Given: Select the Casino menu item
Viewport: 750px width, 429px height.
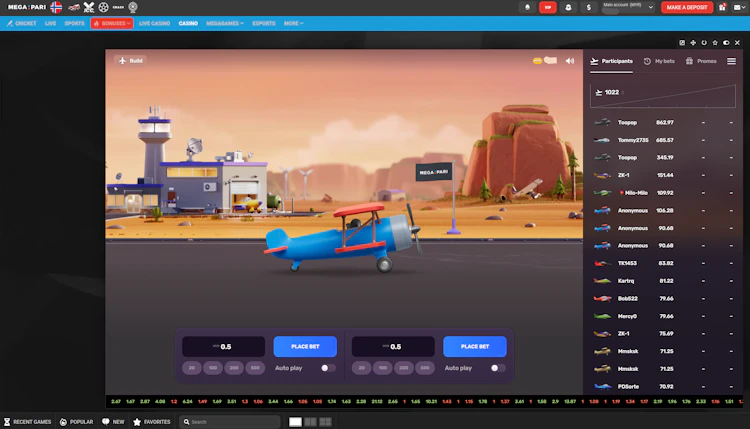Looking at the screenshot, I should (188, 23).
